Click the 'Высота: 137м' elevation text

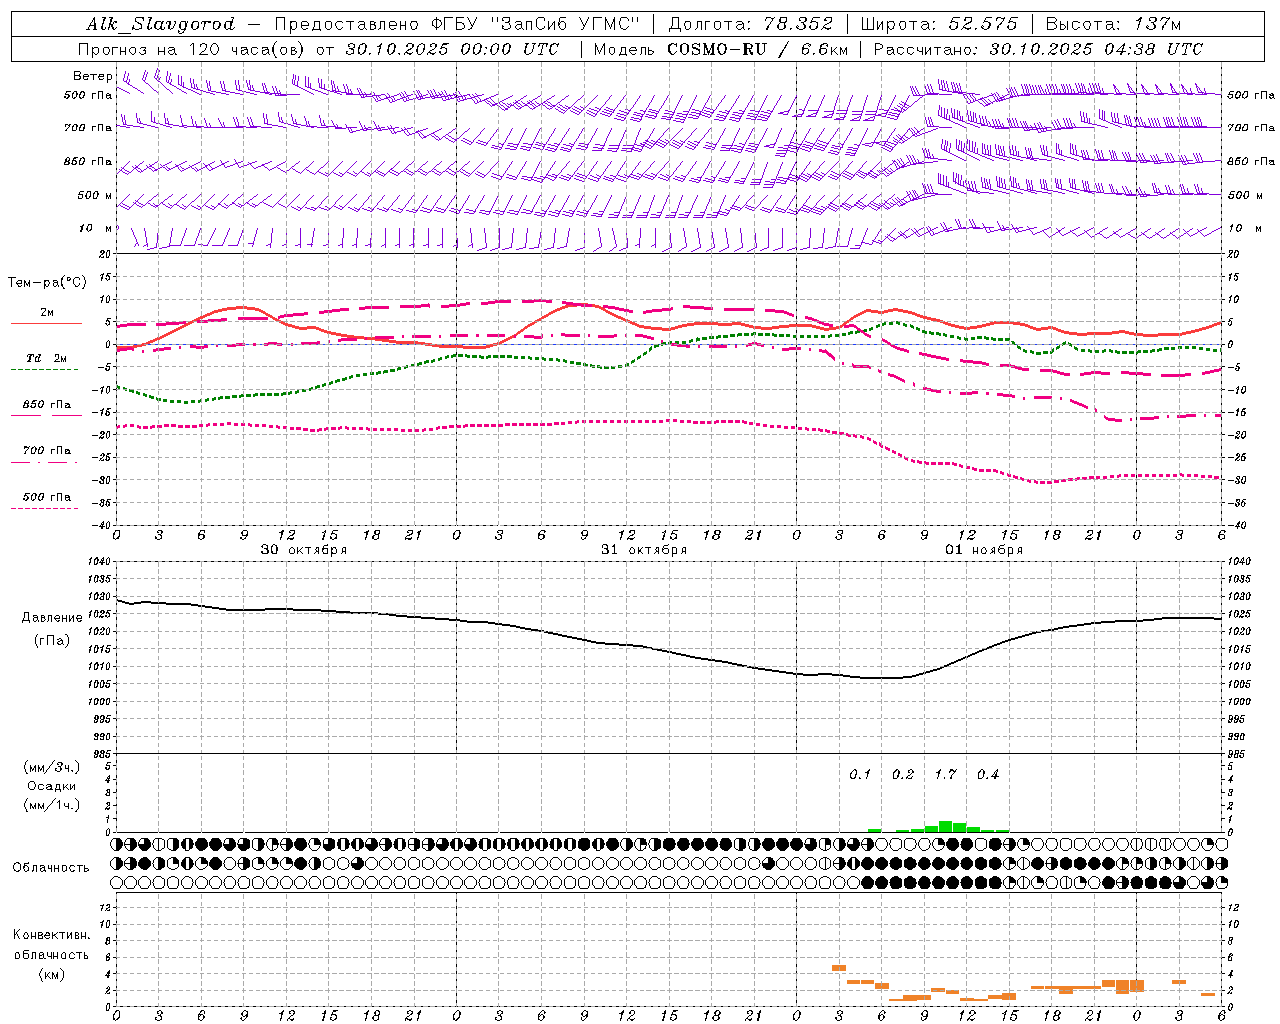[x=1113, y=24]
